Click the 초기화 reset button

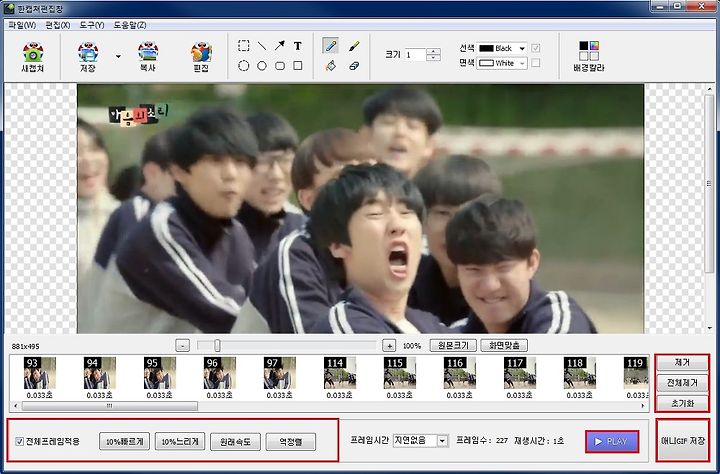pos(682,403)
